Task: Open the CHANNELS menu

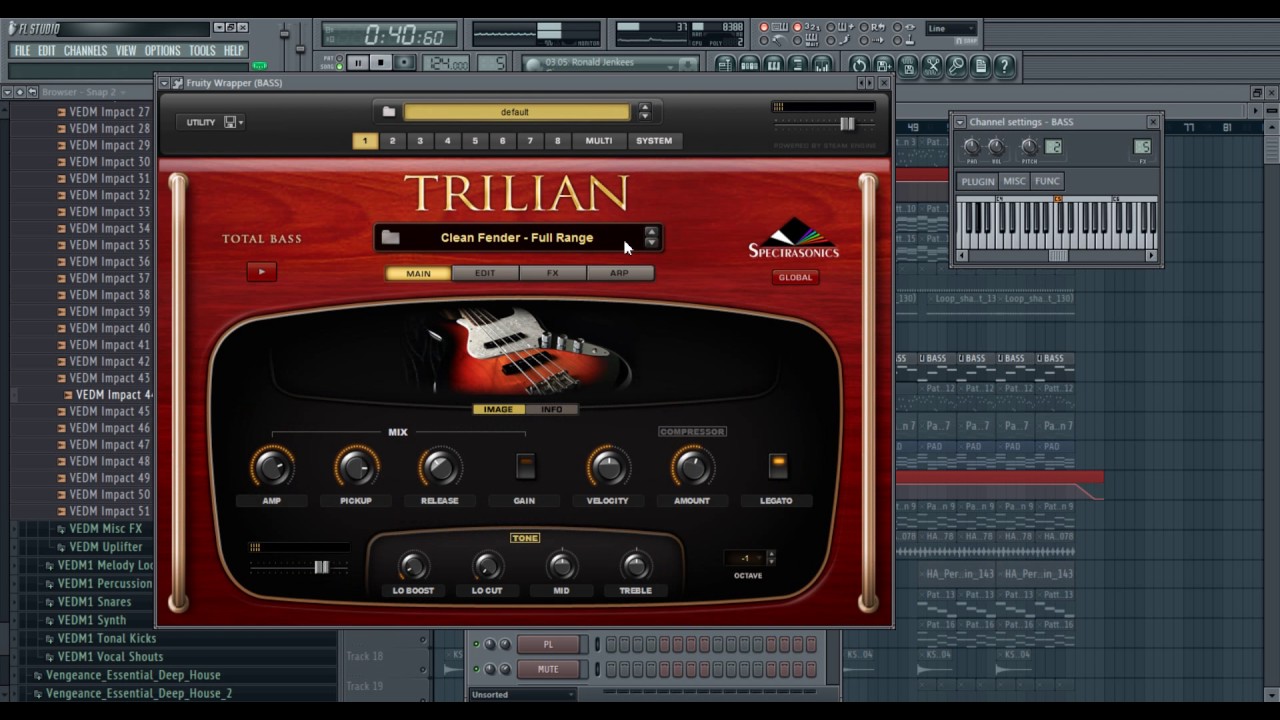Action: click(x=85, y=51)
